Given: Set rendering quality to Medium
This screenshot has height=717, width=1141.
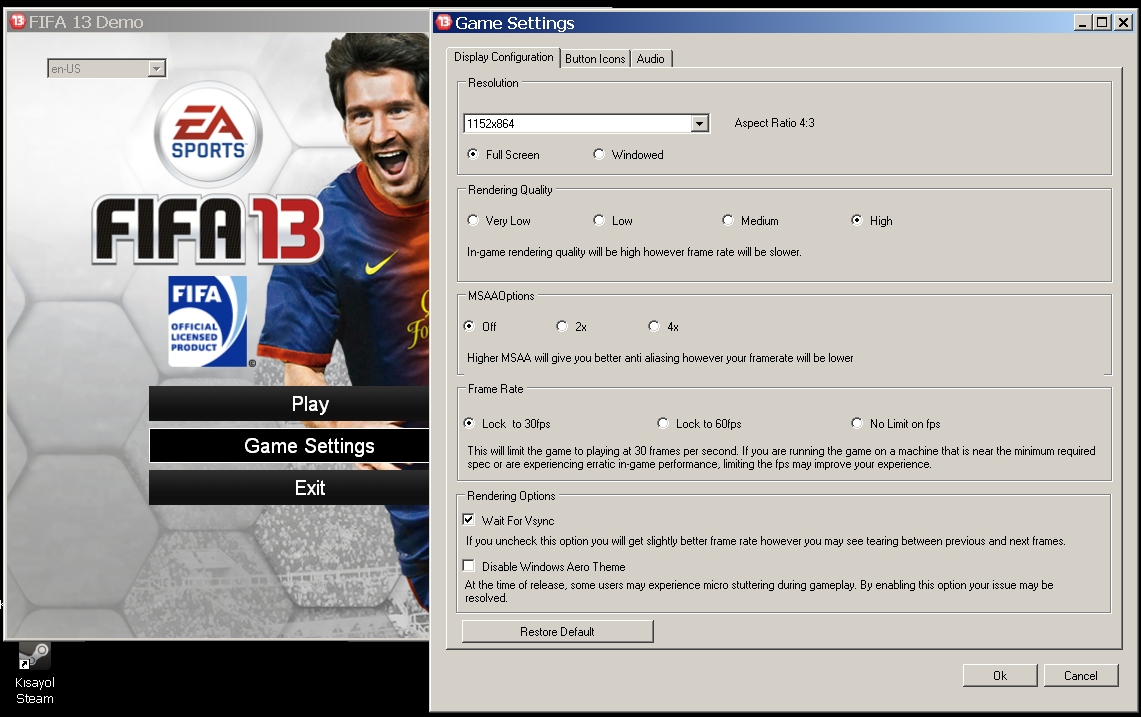Looking at the screenshot, I should pyautogui.click(x=728, y=220).
